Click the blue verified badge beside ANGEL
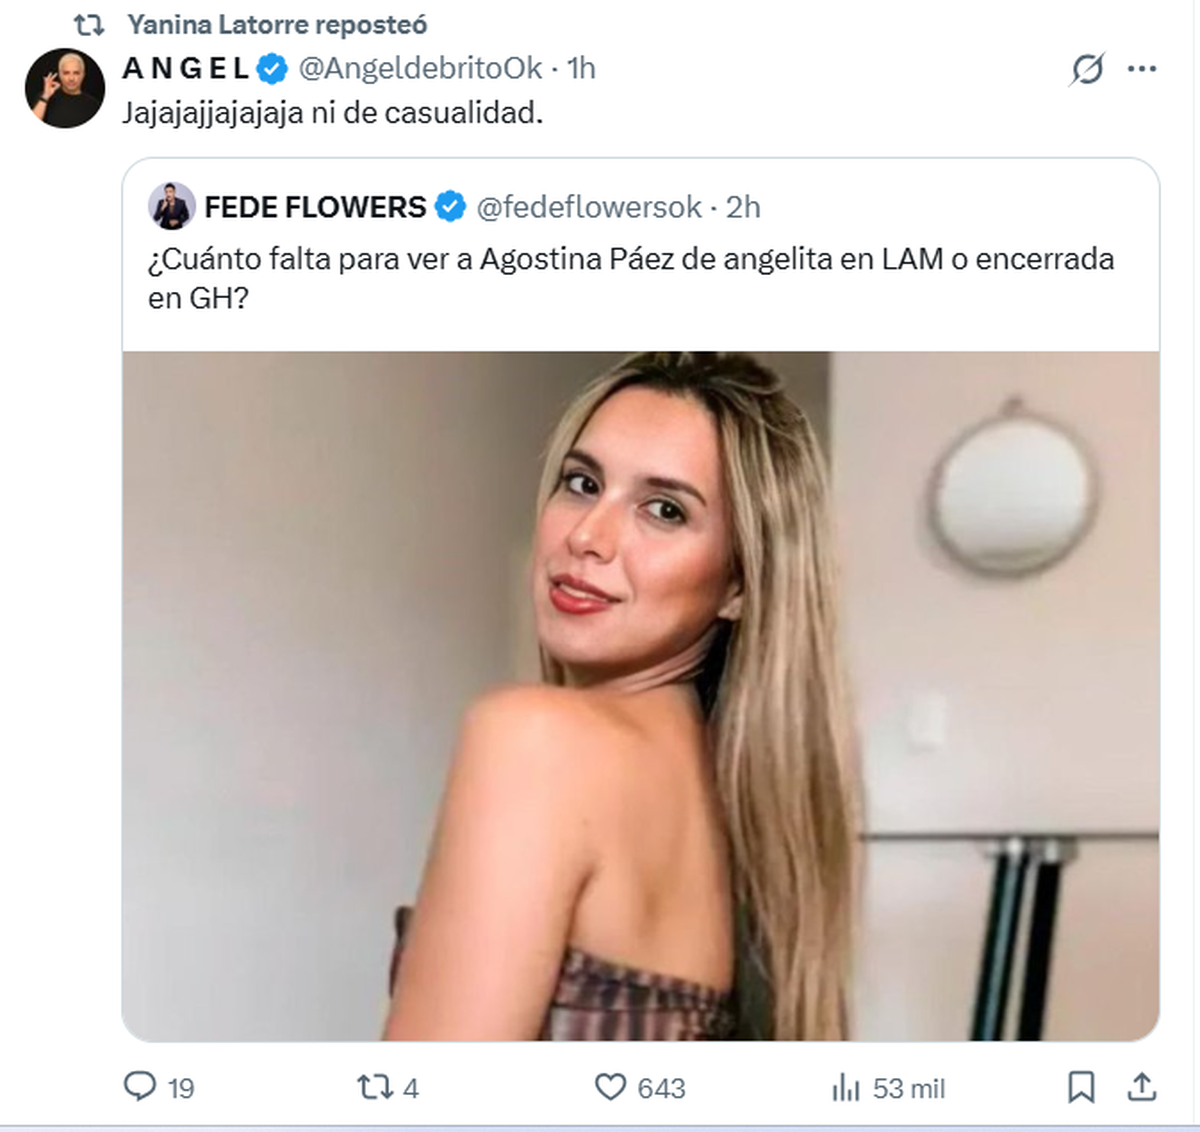Screen dimensions: 1200x1132 click(273, 68)
